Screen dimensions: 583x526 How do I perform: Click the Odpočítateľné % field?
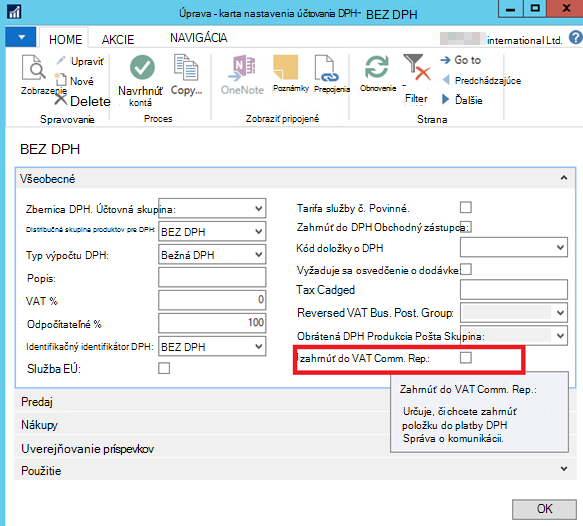click(x=212, y=323)
